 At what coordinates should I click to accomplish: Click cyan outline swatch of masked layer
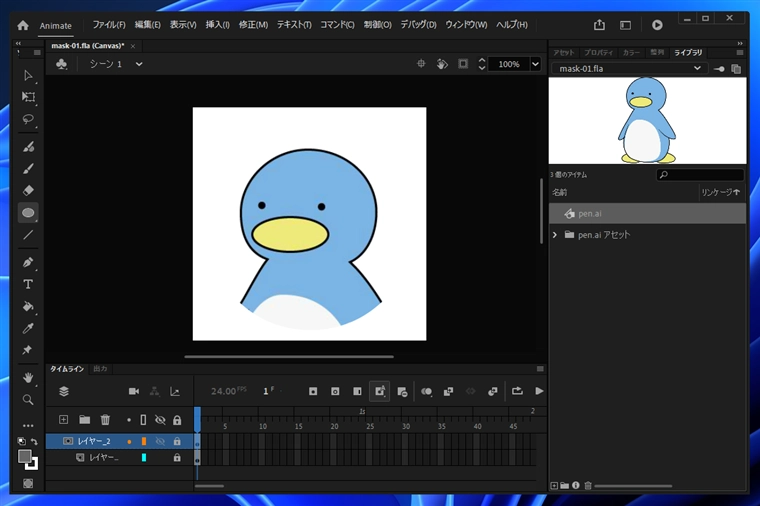click(144, 457)
